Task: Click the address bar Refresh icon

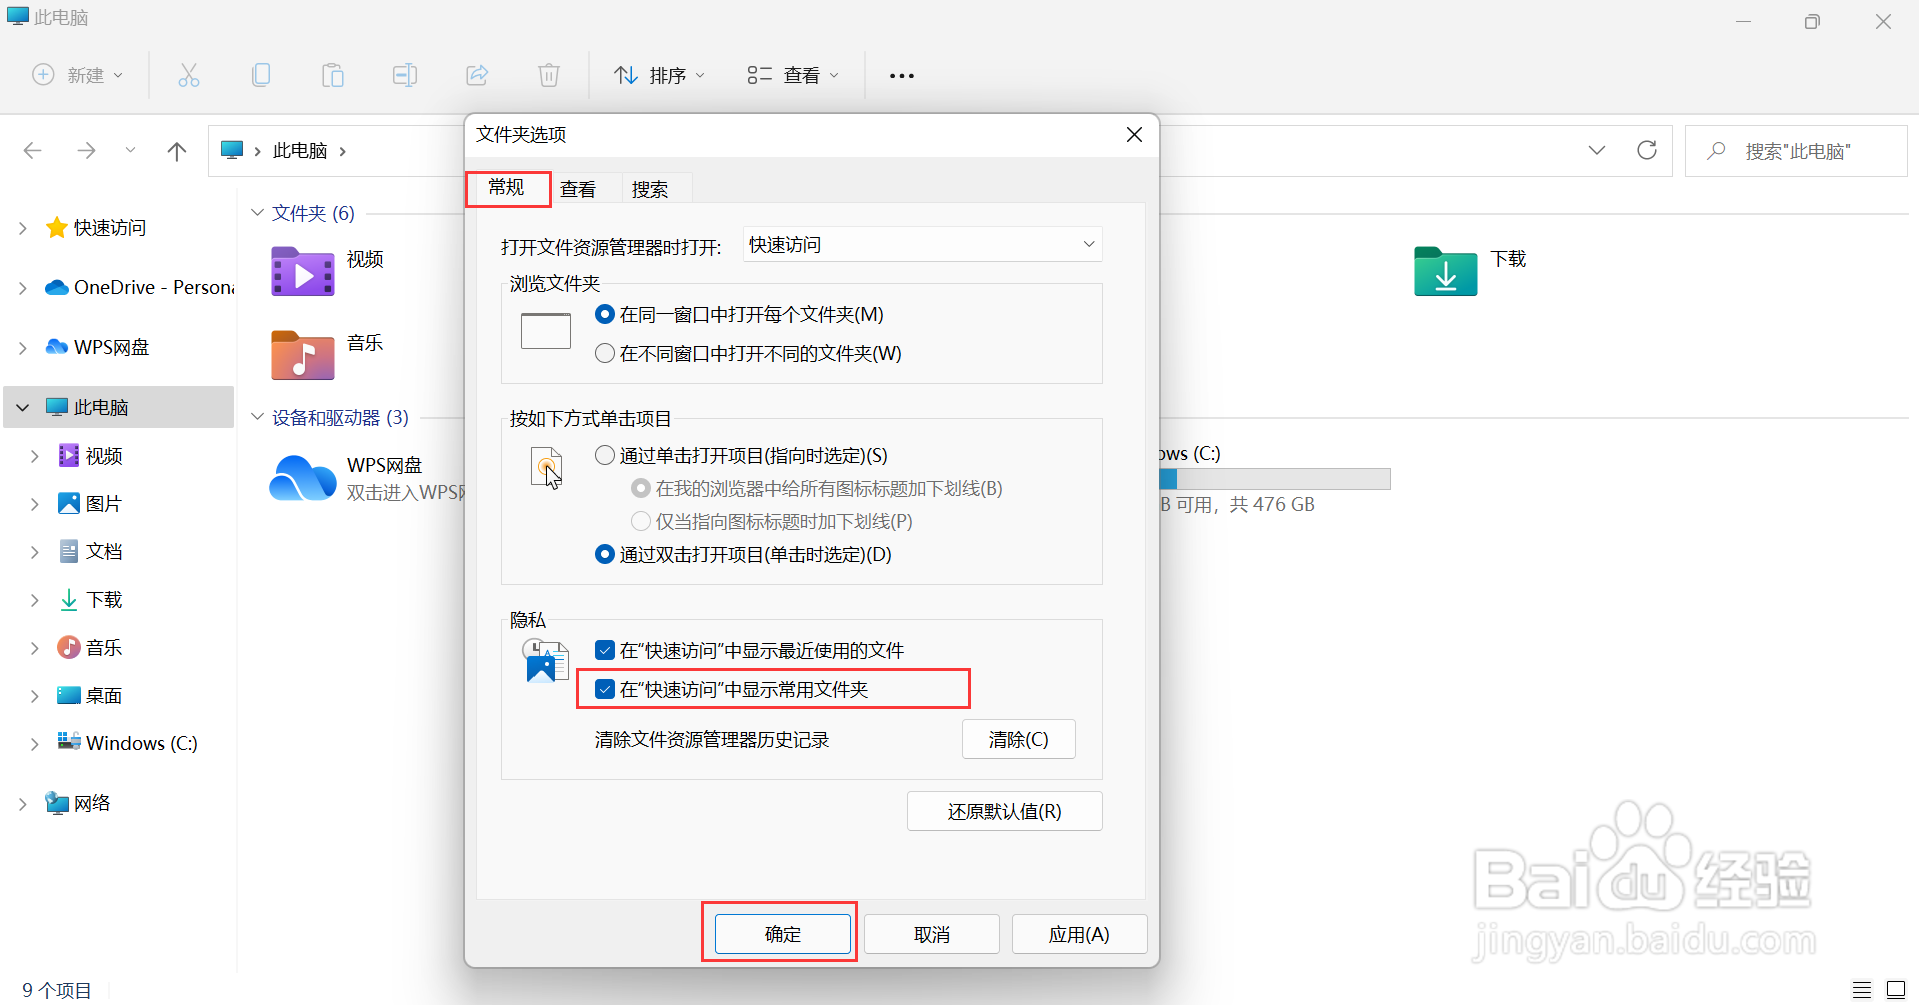Action: click(1647, 150)
